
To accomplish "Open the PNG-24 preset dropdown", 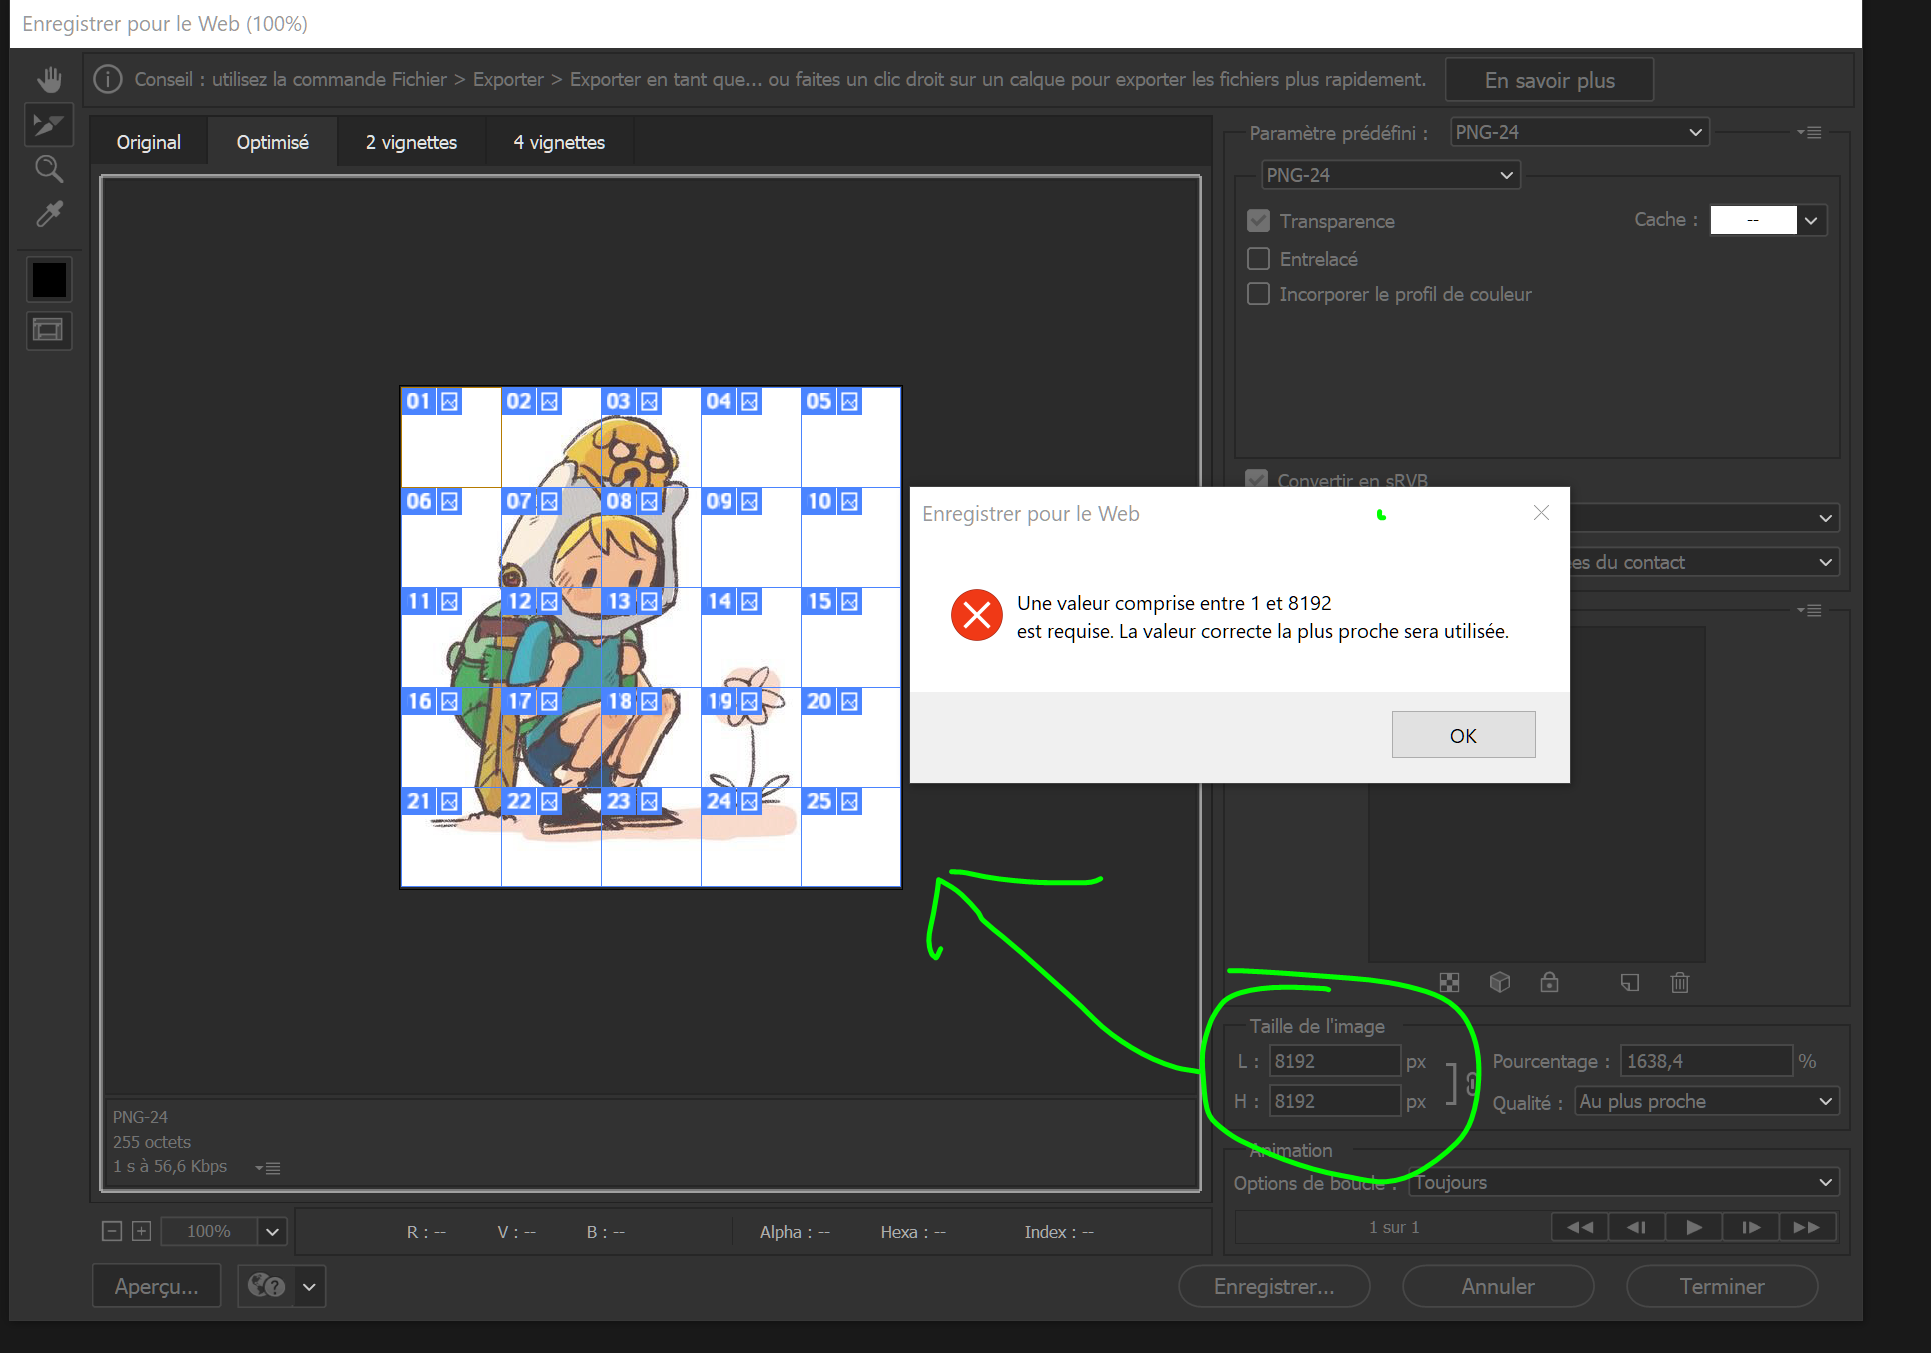I will tap(1578, 131).
